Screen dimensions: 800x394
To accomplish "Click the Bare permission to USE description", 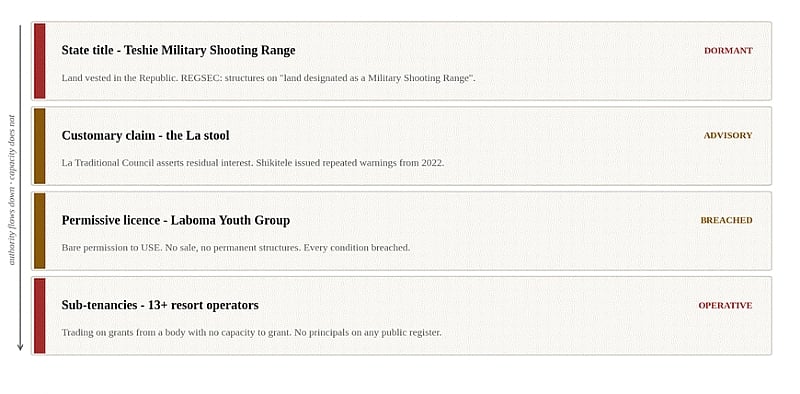I will [236, 248].
